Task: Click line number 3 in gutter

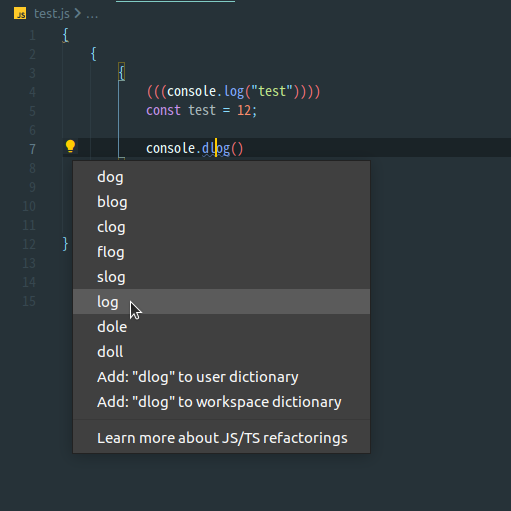Action: (x=32, y=73)
